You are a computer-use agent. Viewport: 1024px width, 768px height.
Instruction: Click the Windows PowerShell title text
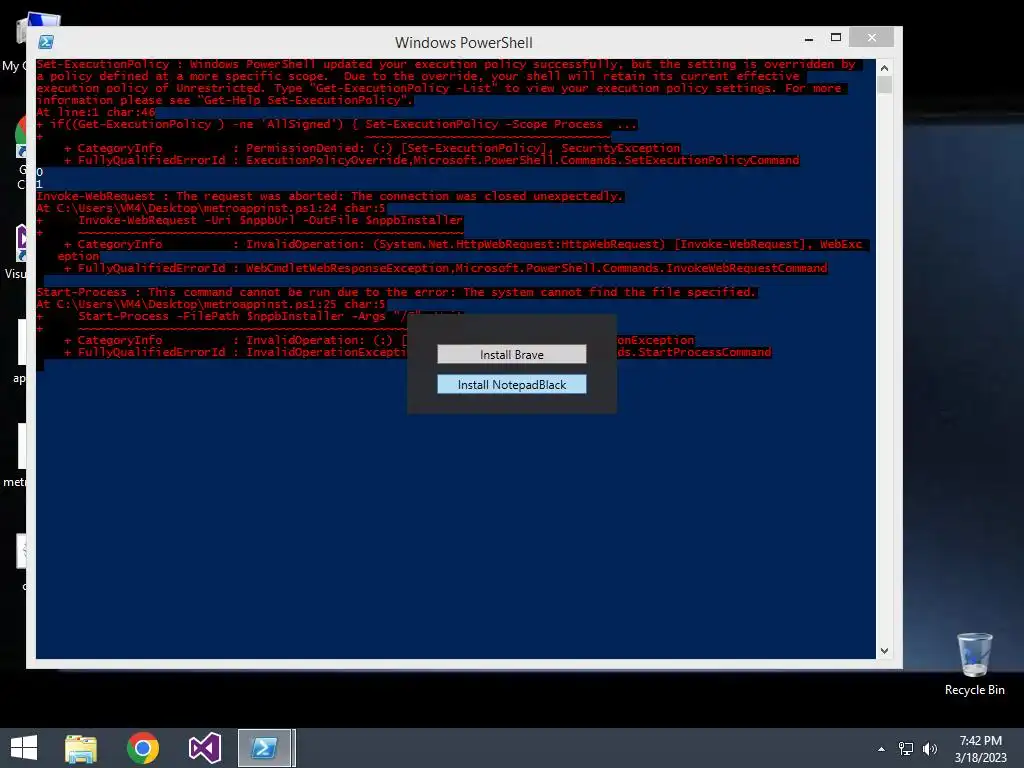[464, 42]
